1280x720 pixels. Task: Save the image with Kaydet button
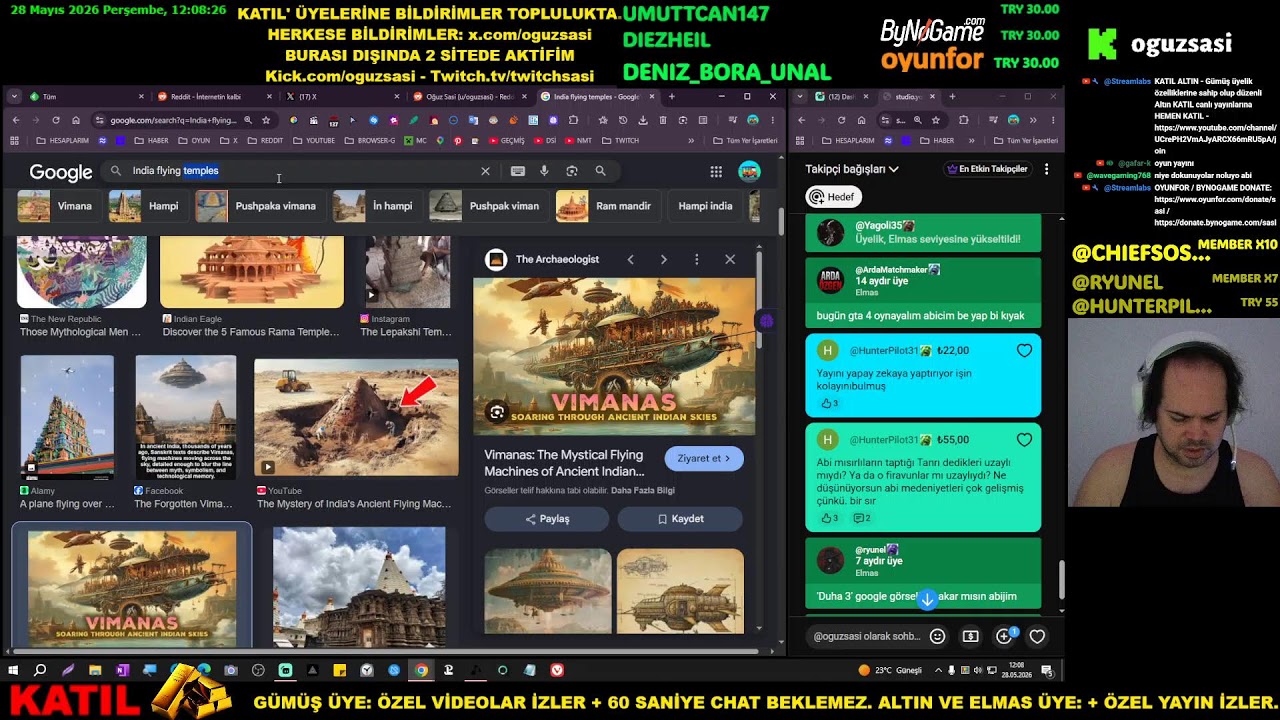pos(680,519)
